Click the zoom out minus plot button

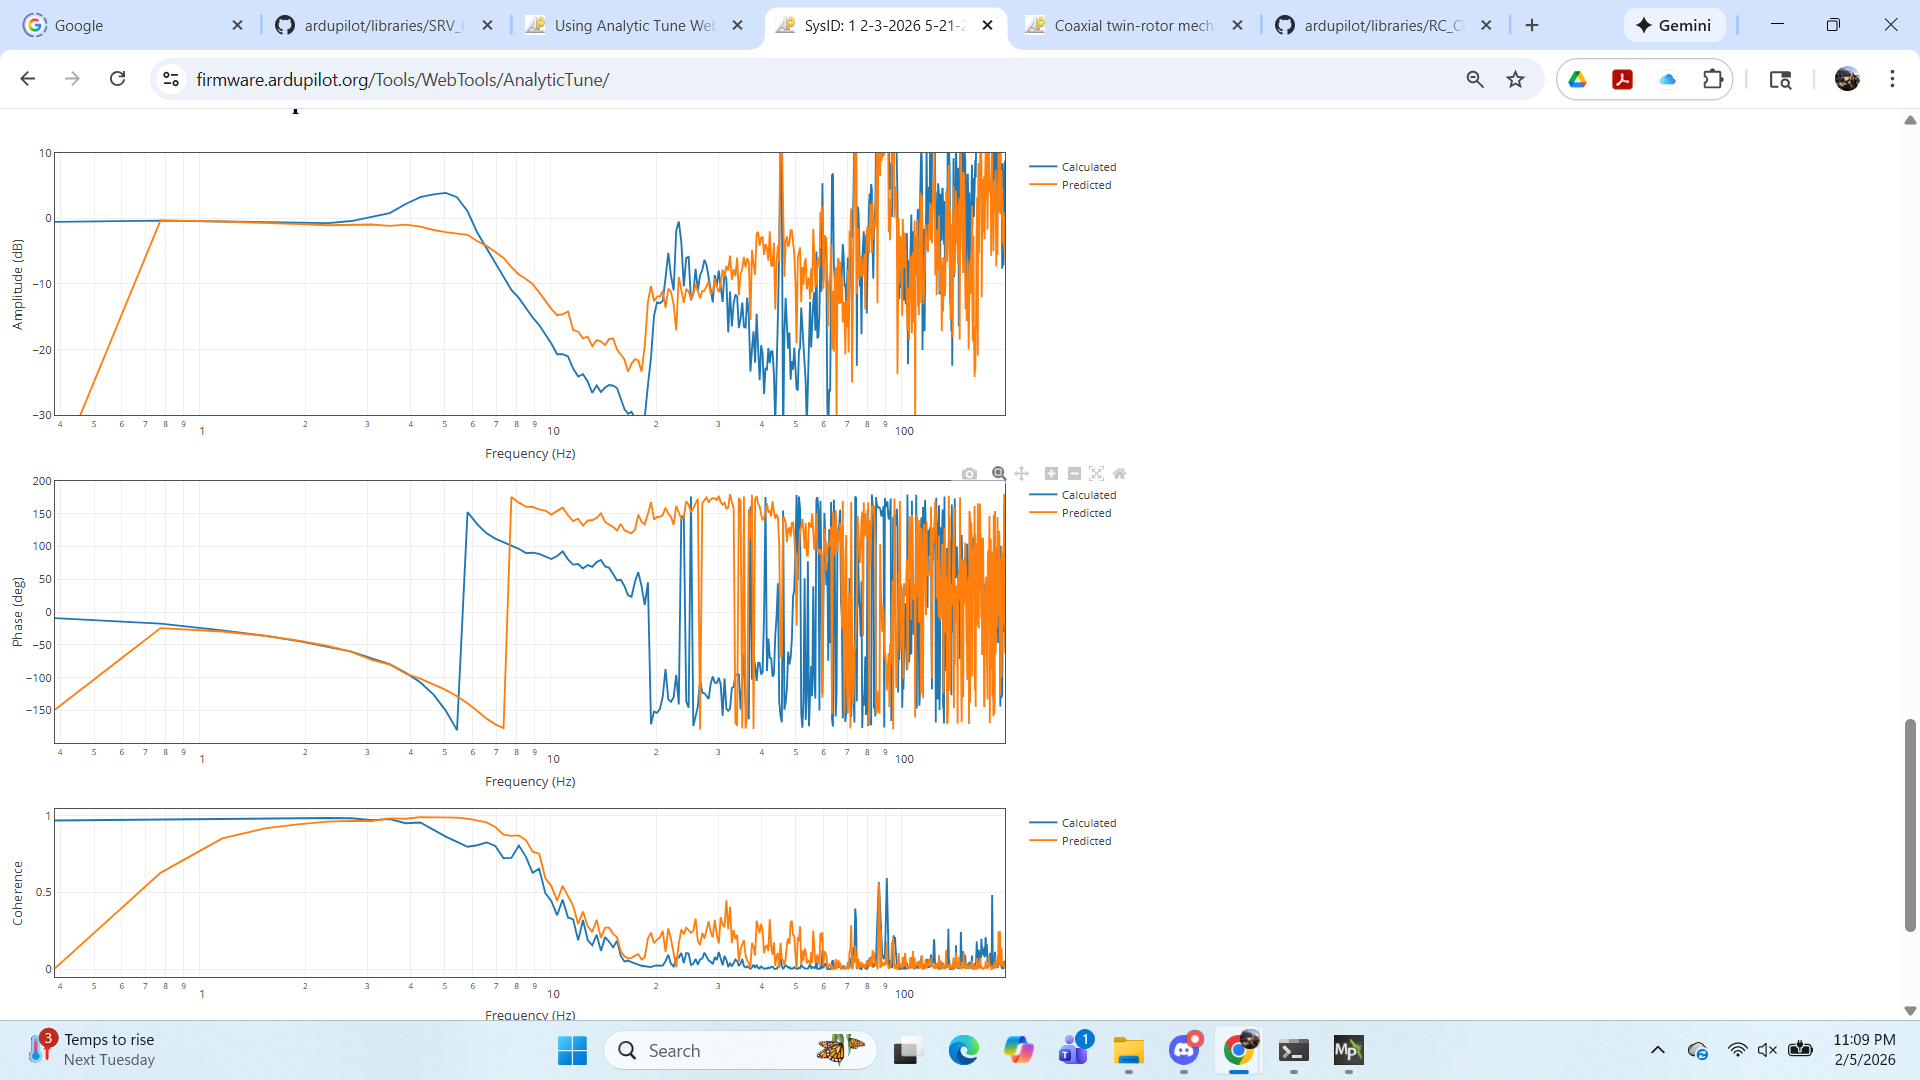click(1074, 474)
